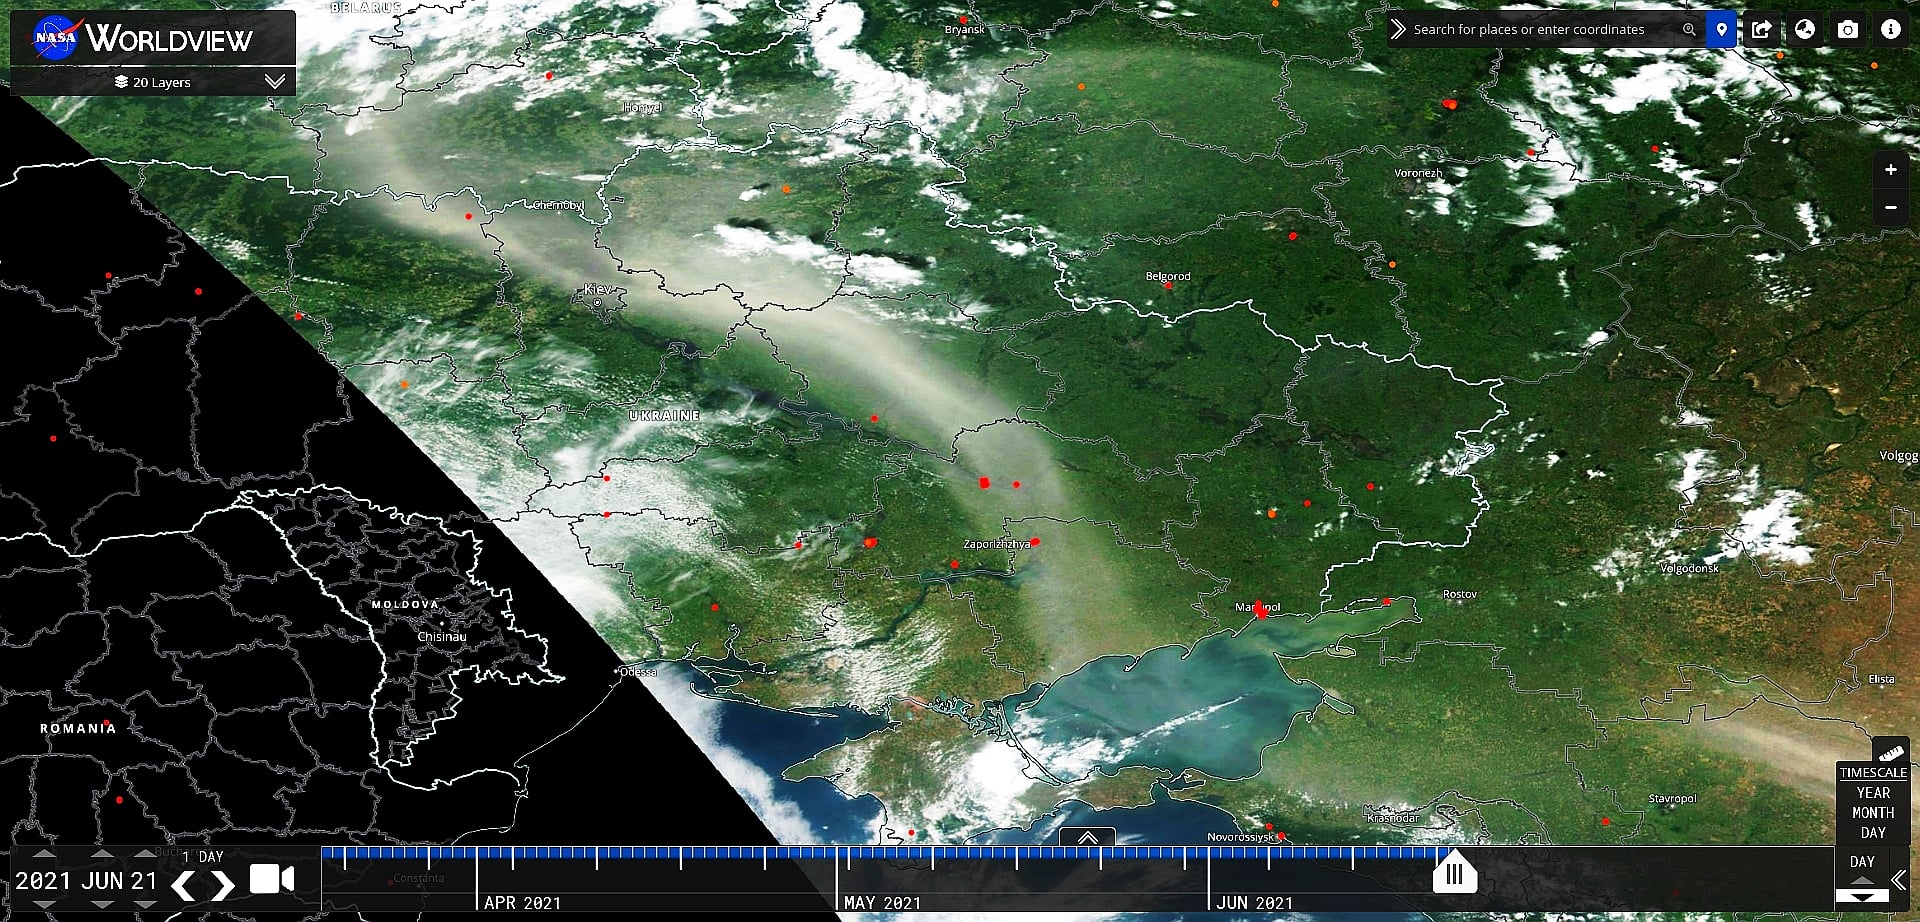Zoom out of the map

tap(1890, 208)
